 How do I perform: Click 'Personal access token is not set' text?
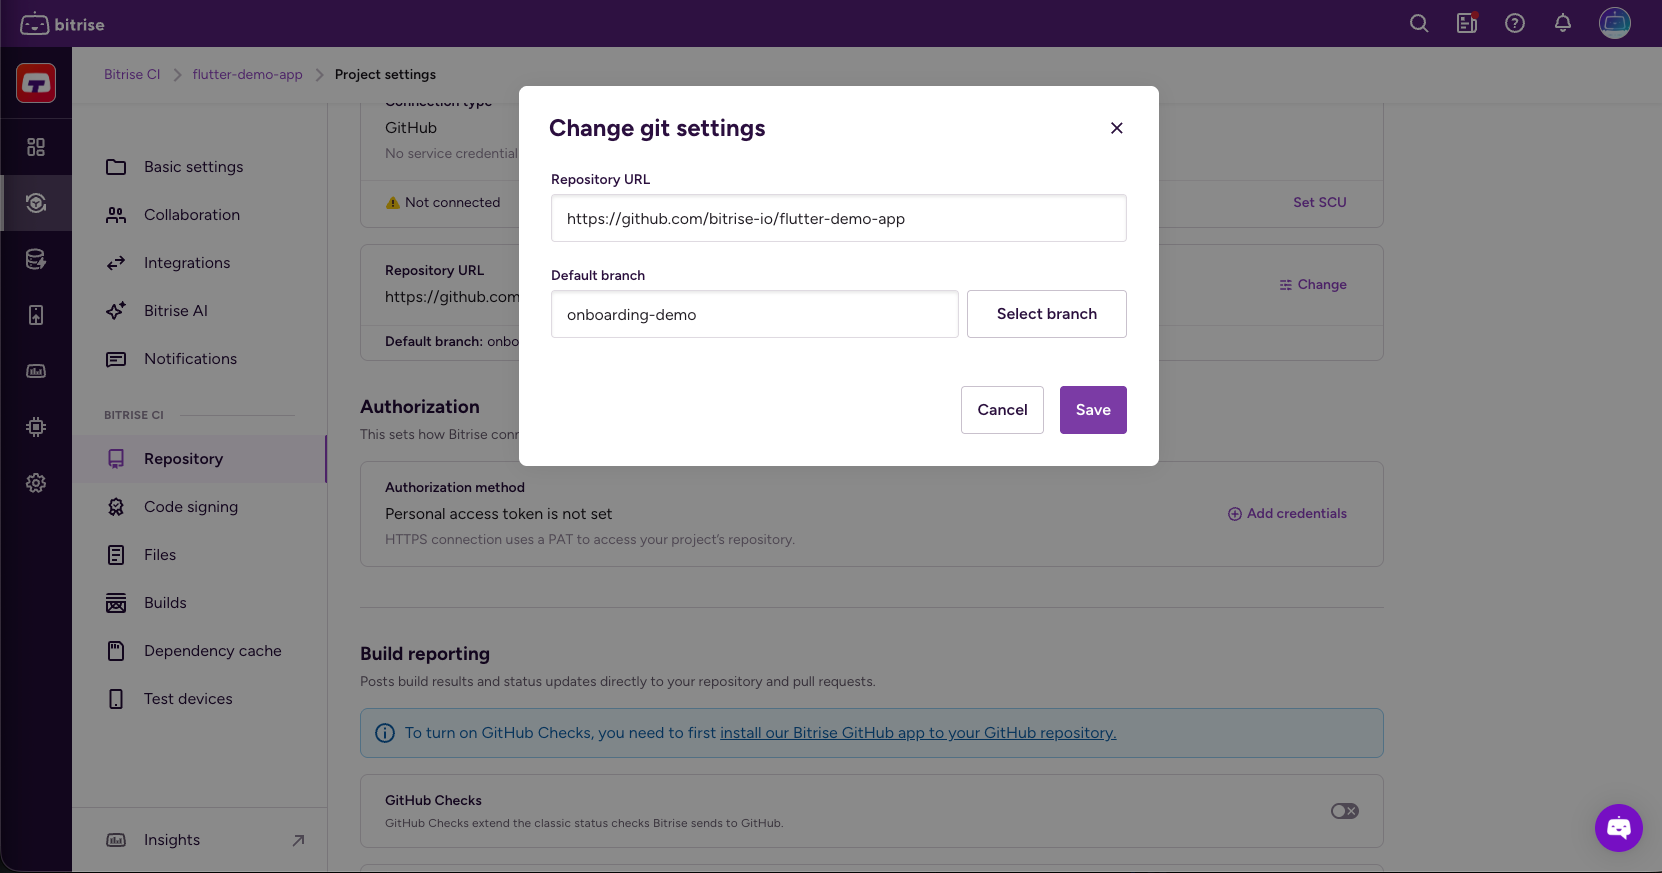pyautogui.click(x=498, y=514)
